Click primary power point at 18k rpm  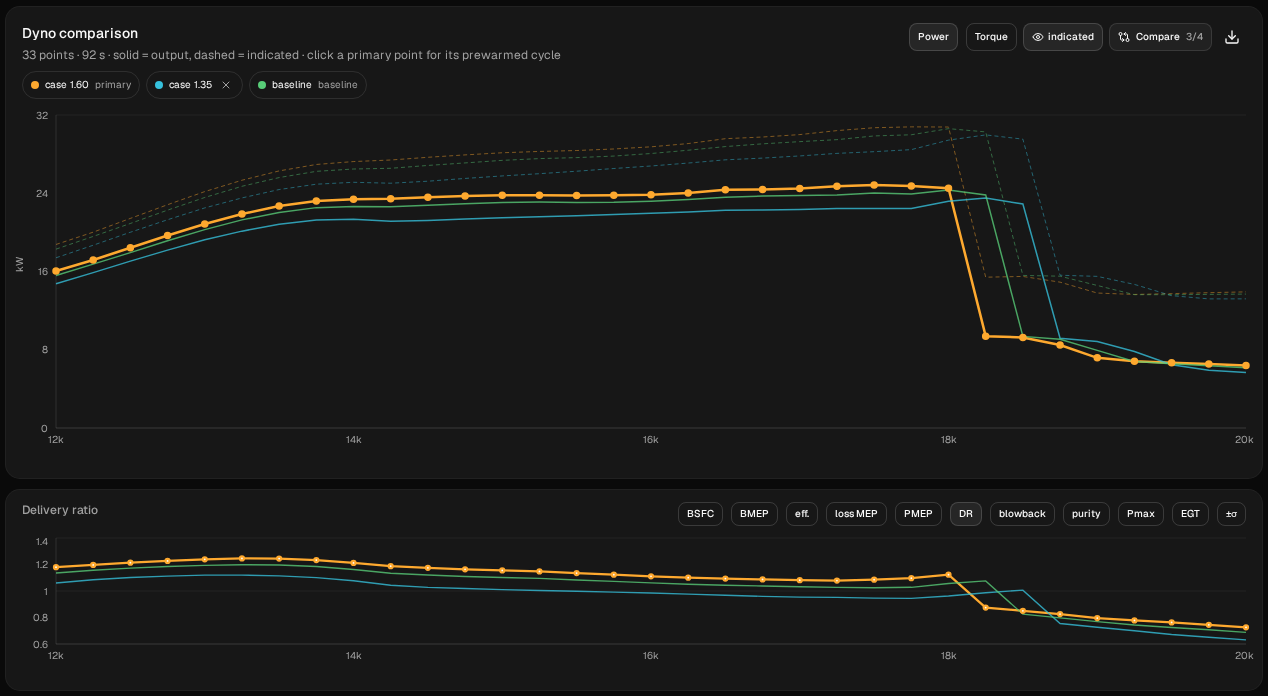coord(948,188)
